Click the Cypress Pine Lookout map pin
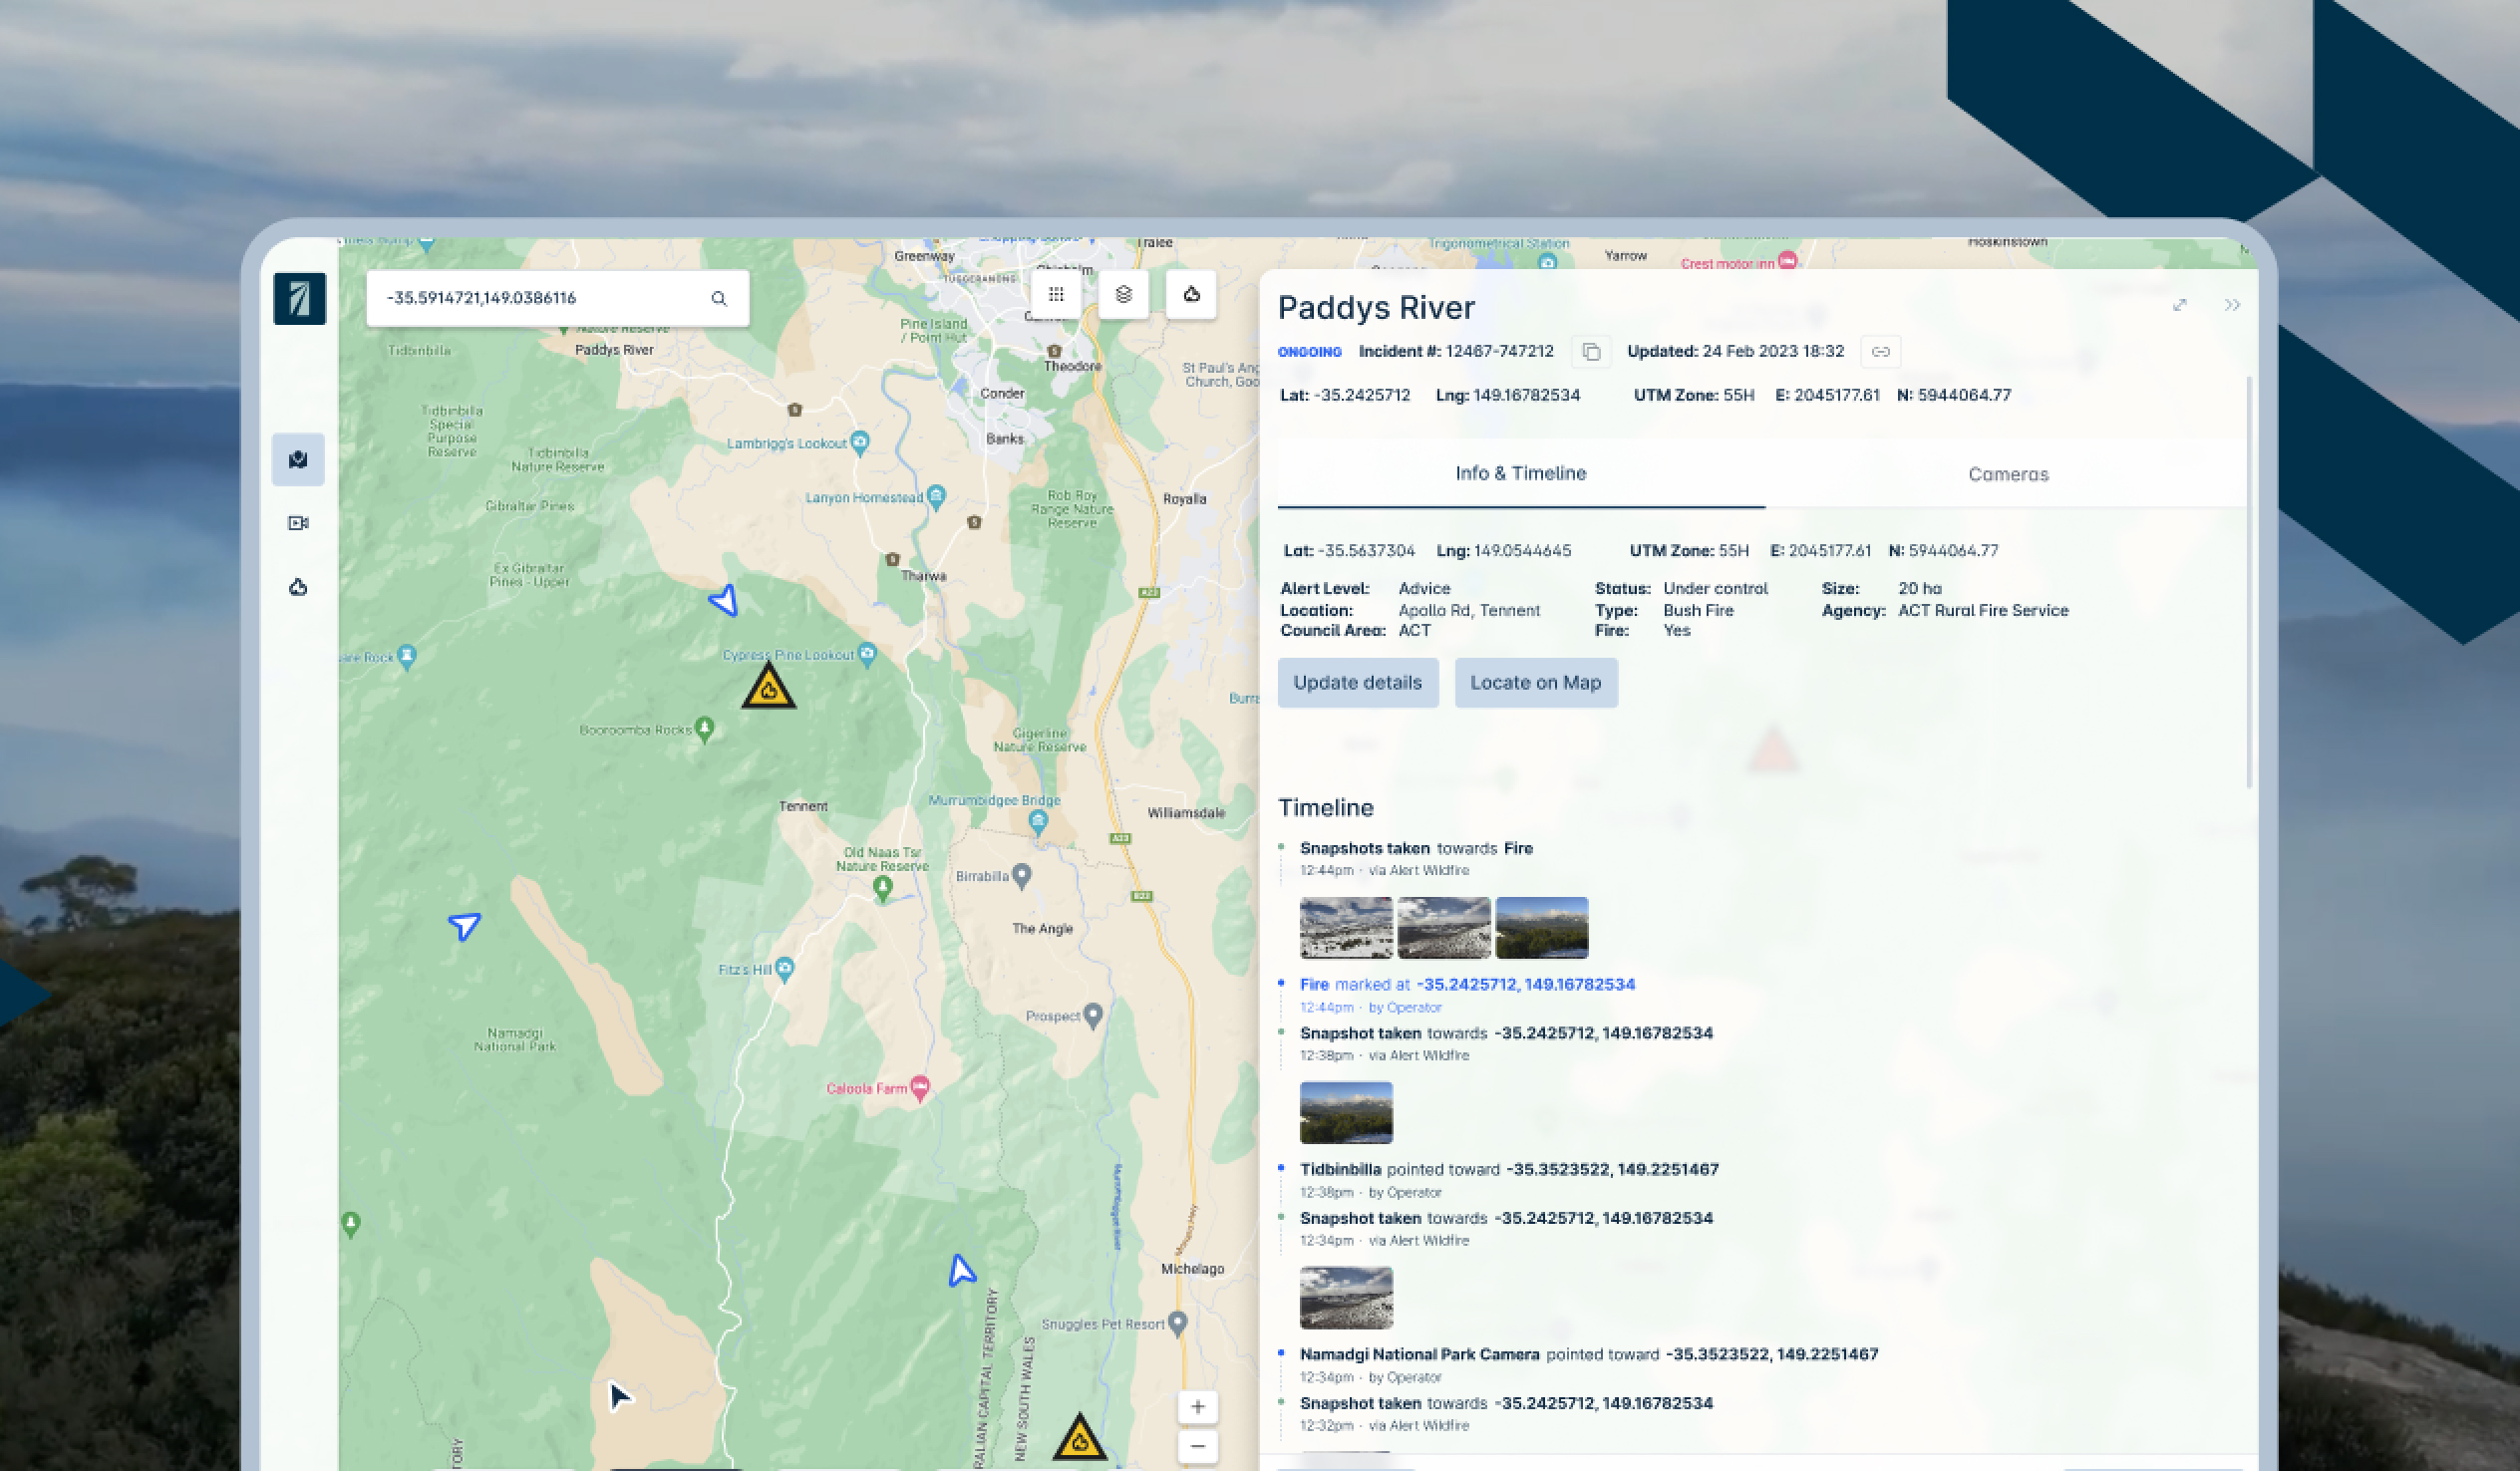This screenshot has width=2520, height=1471. pos(867,654)
